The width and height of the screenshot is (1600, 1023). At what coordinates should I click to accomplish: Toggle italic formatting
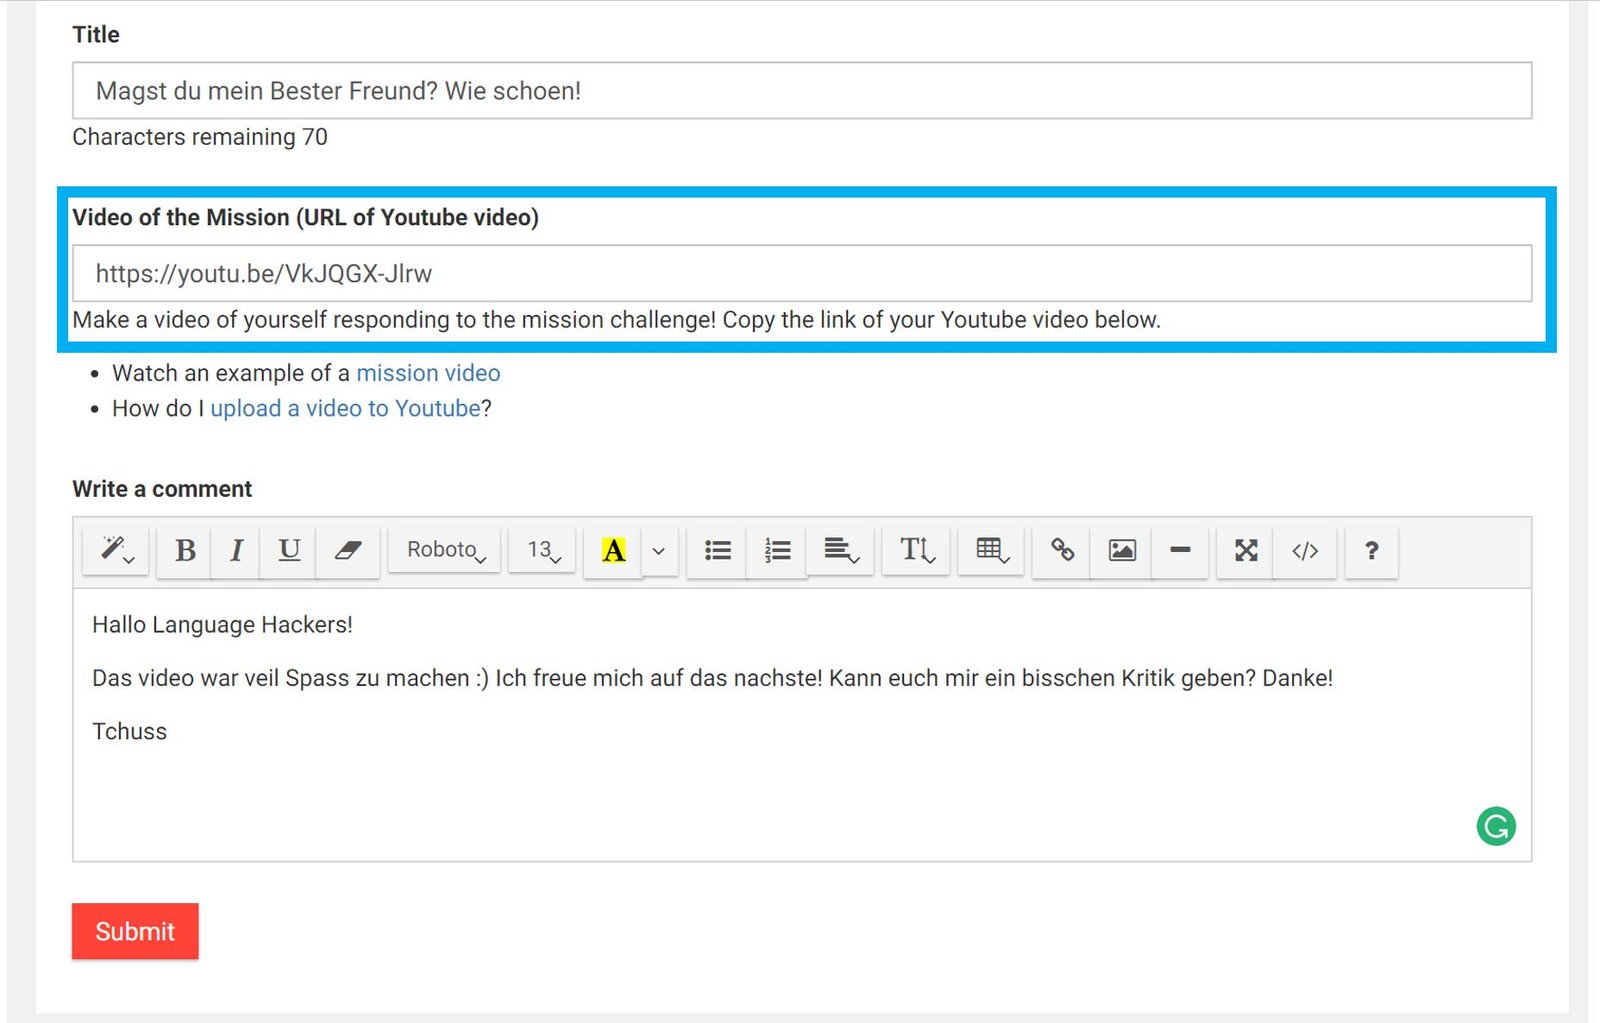coord(236,550)
